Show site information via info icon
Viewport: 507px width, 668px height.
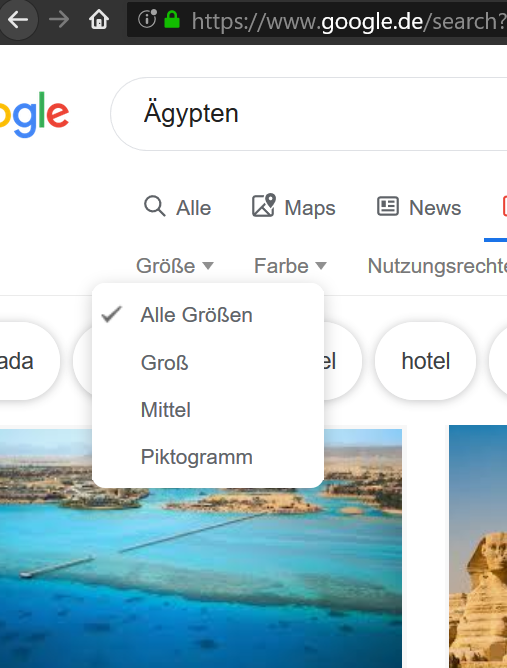(147, 19)
